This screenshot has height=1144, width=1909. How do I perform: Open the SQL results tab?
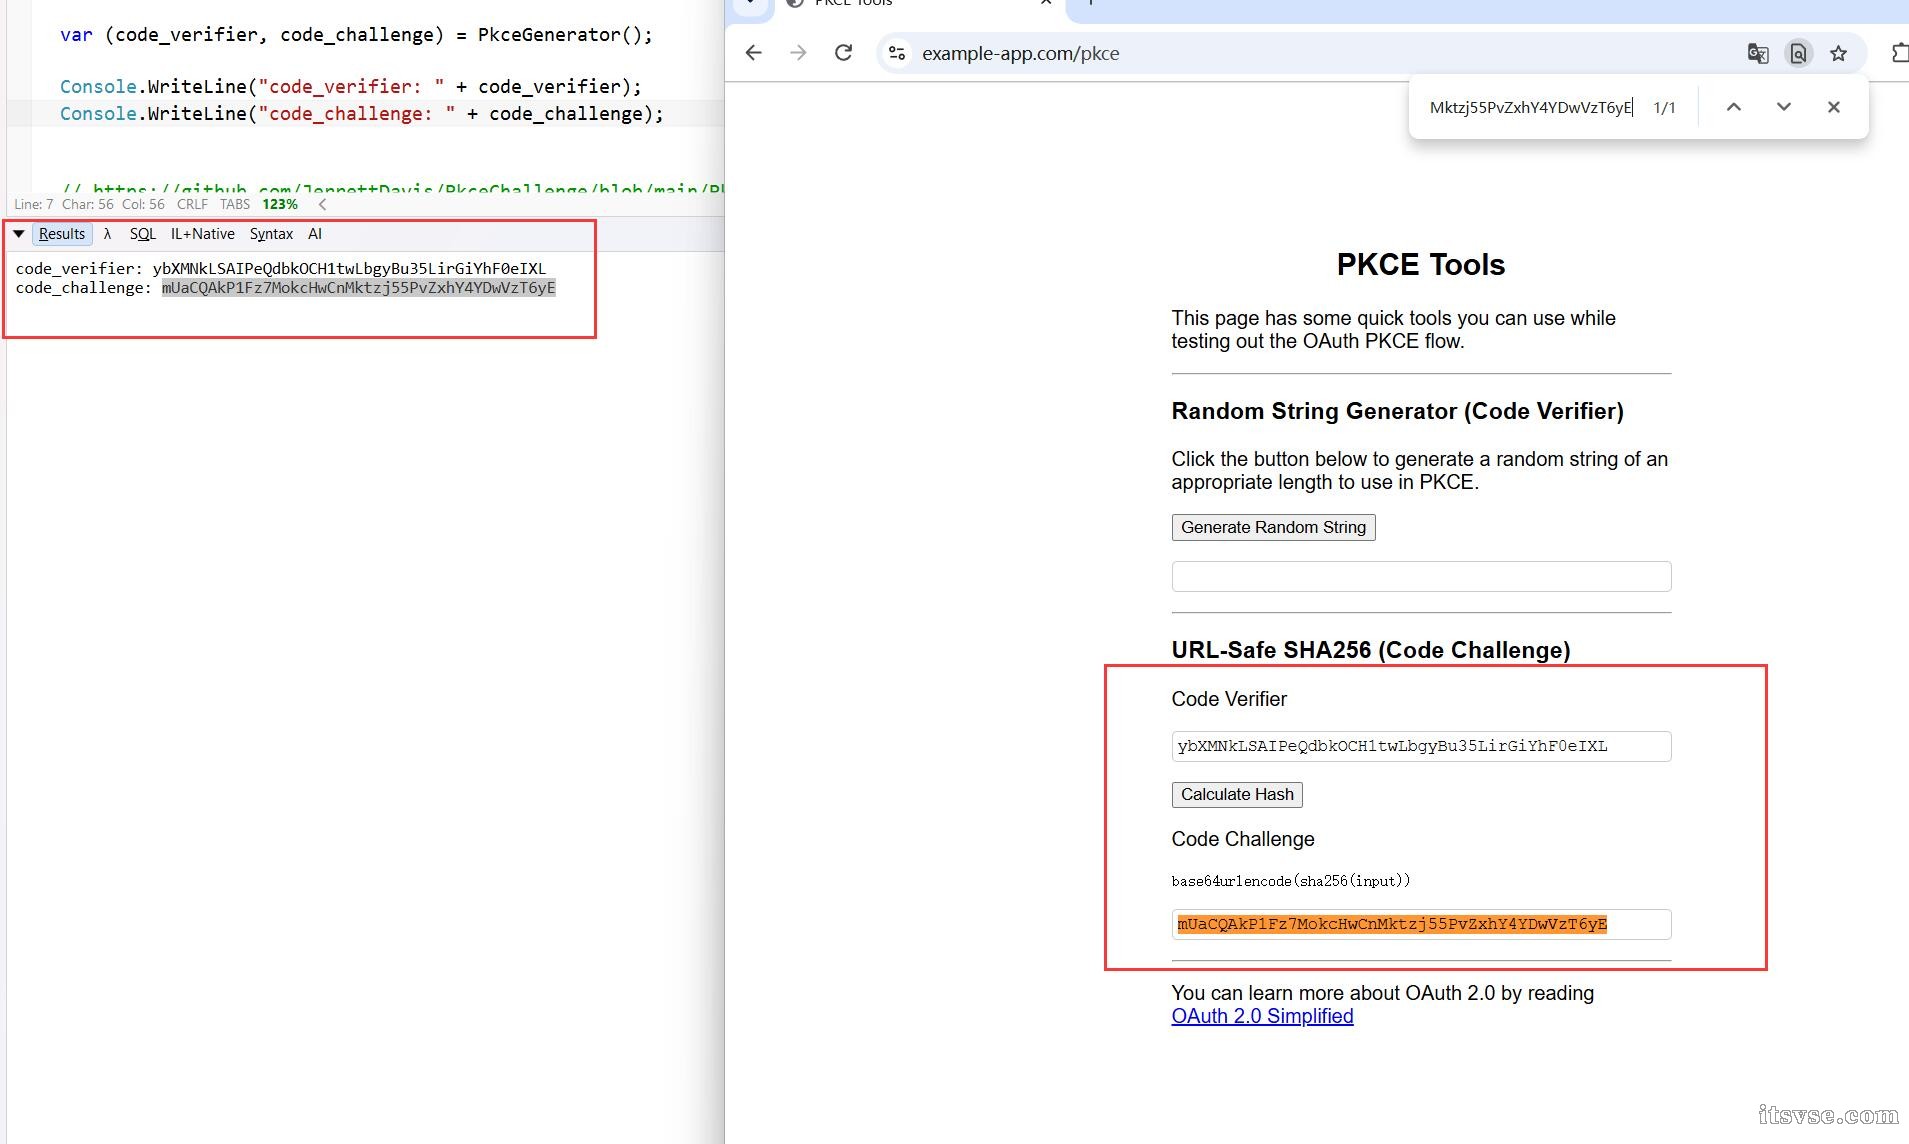[143, 234]
